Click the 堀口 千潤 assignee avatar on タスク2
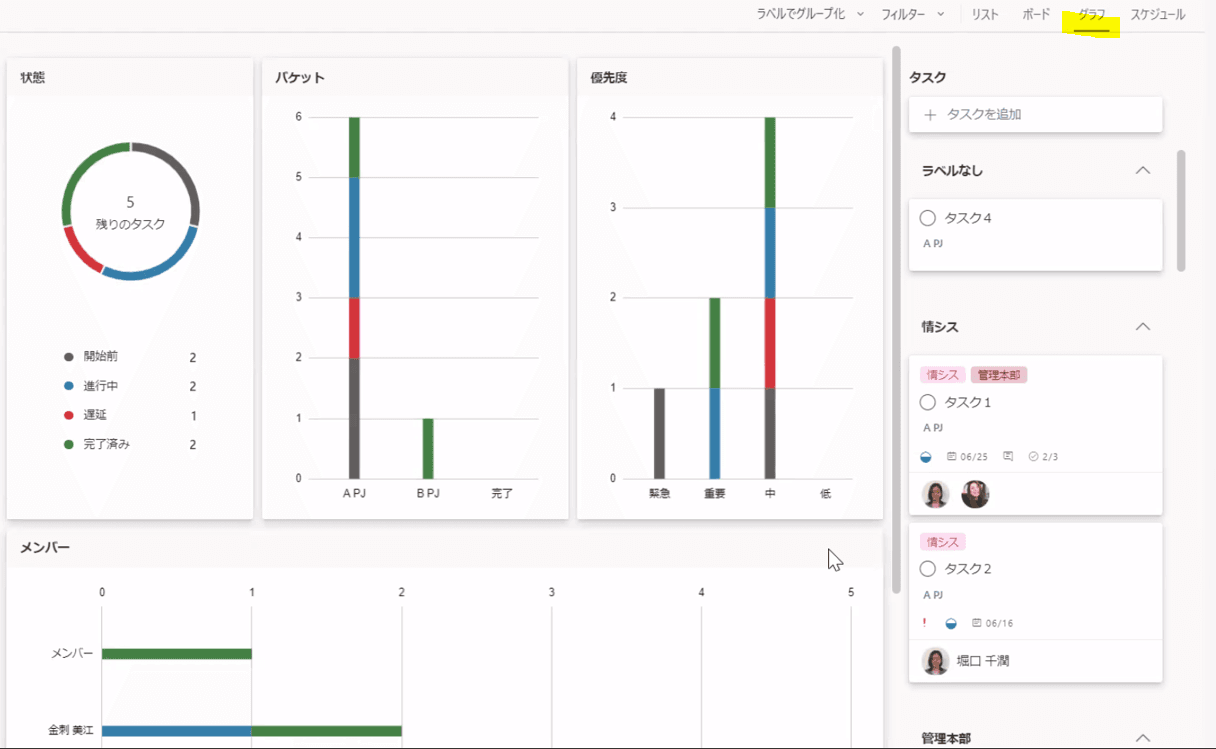This screenshot has width=1216, height=749. (x=936, y=661)
